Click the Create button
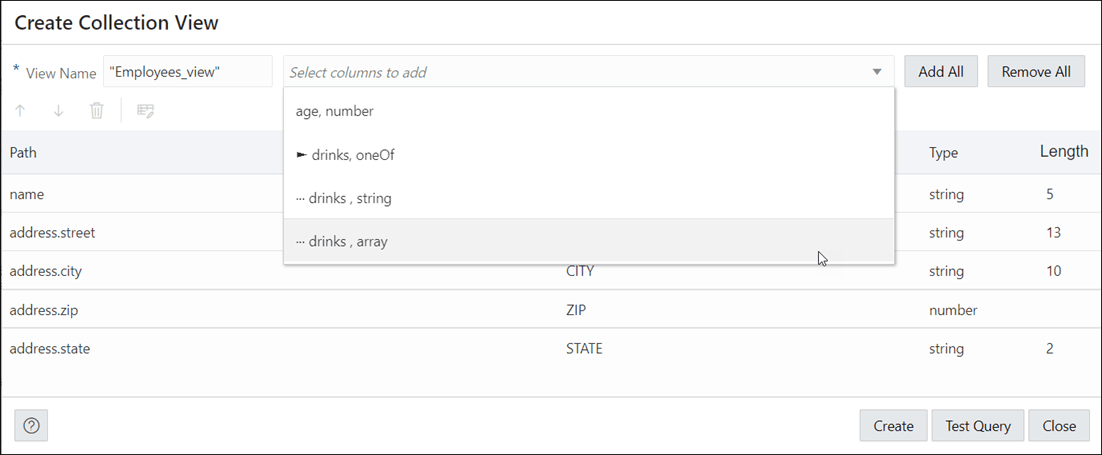The image size is (1102, 455). click(893, 426)
